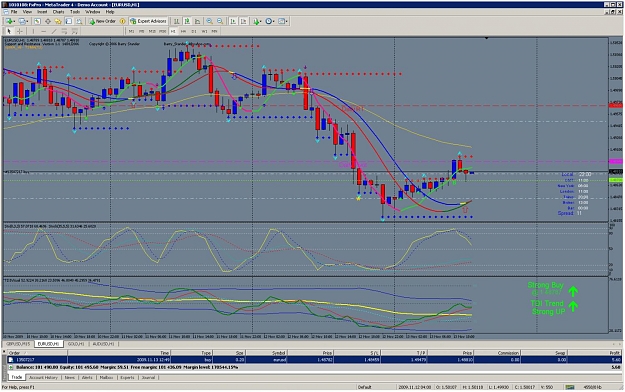Toggle the Market Watch window icon
This screenshot has width=625, height=392.
pos(37,21)
